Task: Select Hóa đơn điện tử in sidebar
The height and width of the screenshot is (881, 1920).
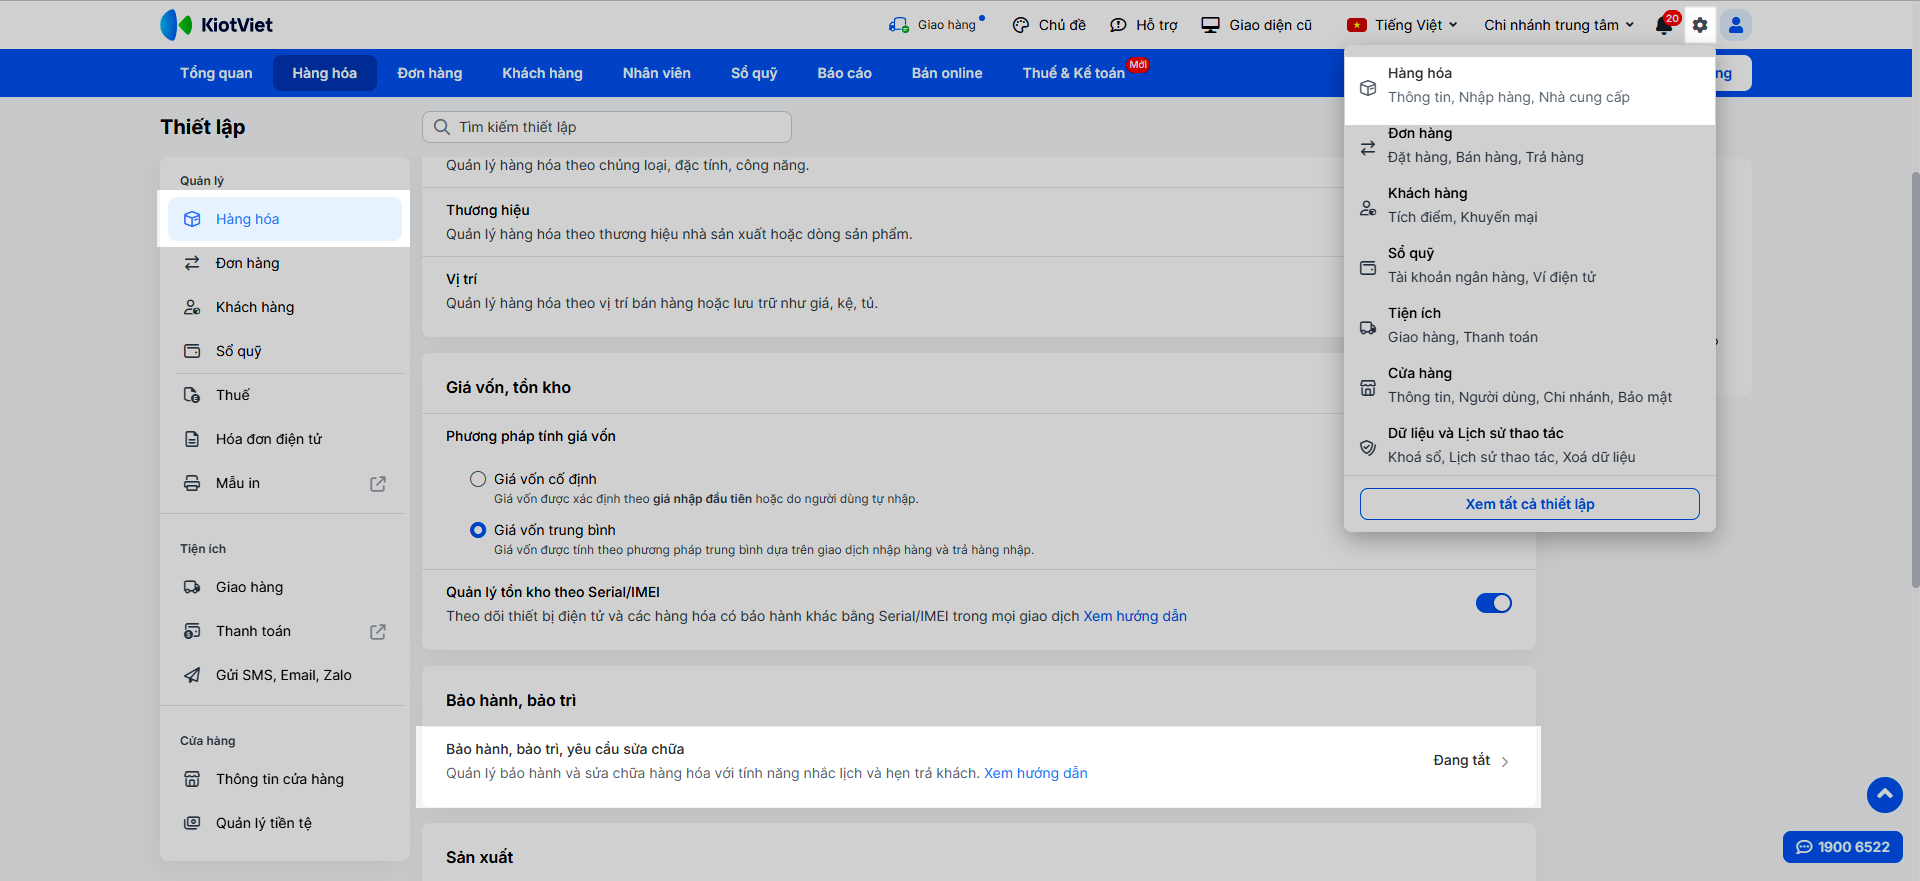Action: pyautogui.click(x=285, y=439)
